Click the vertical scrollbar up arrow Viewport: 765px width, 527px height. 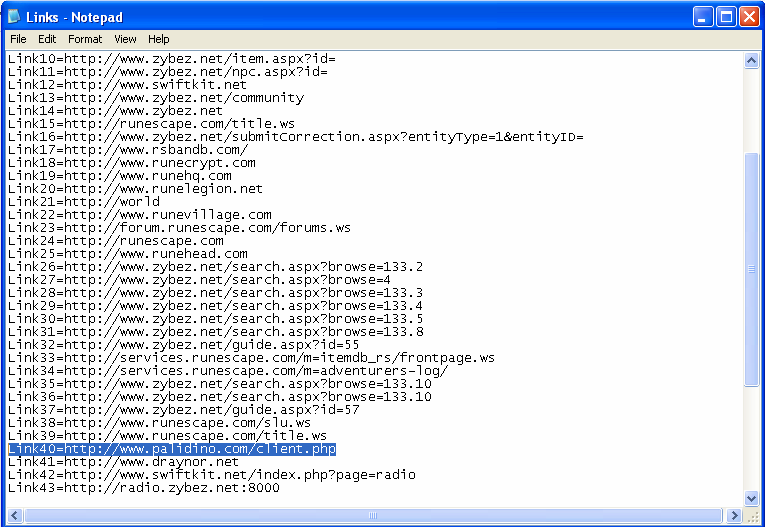pos(752,60)
